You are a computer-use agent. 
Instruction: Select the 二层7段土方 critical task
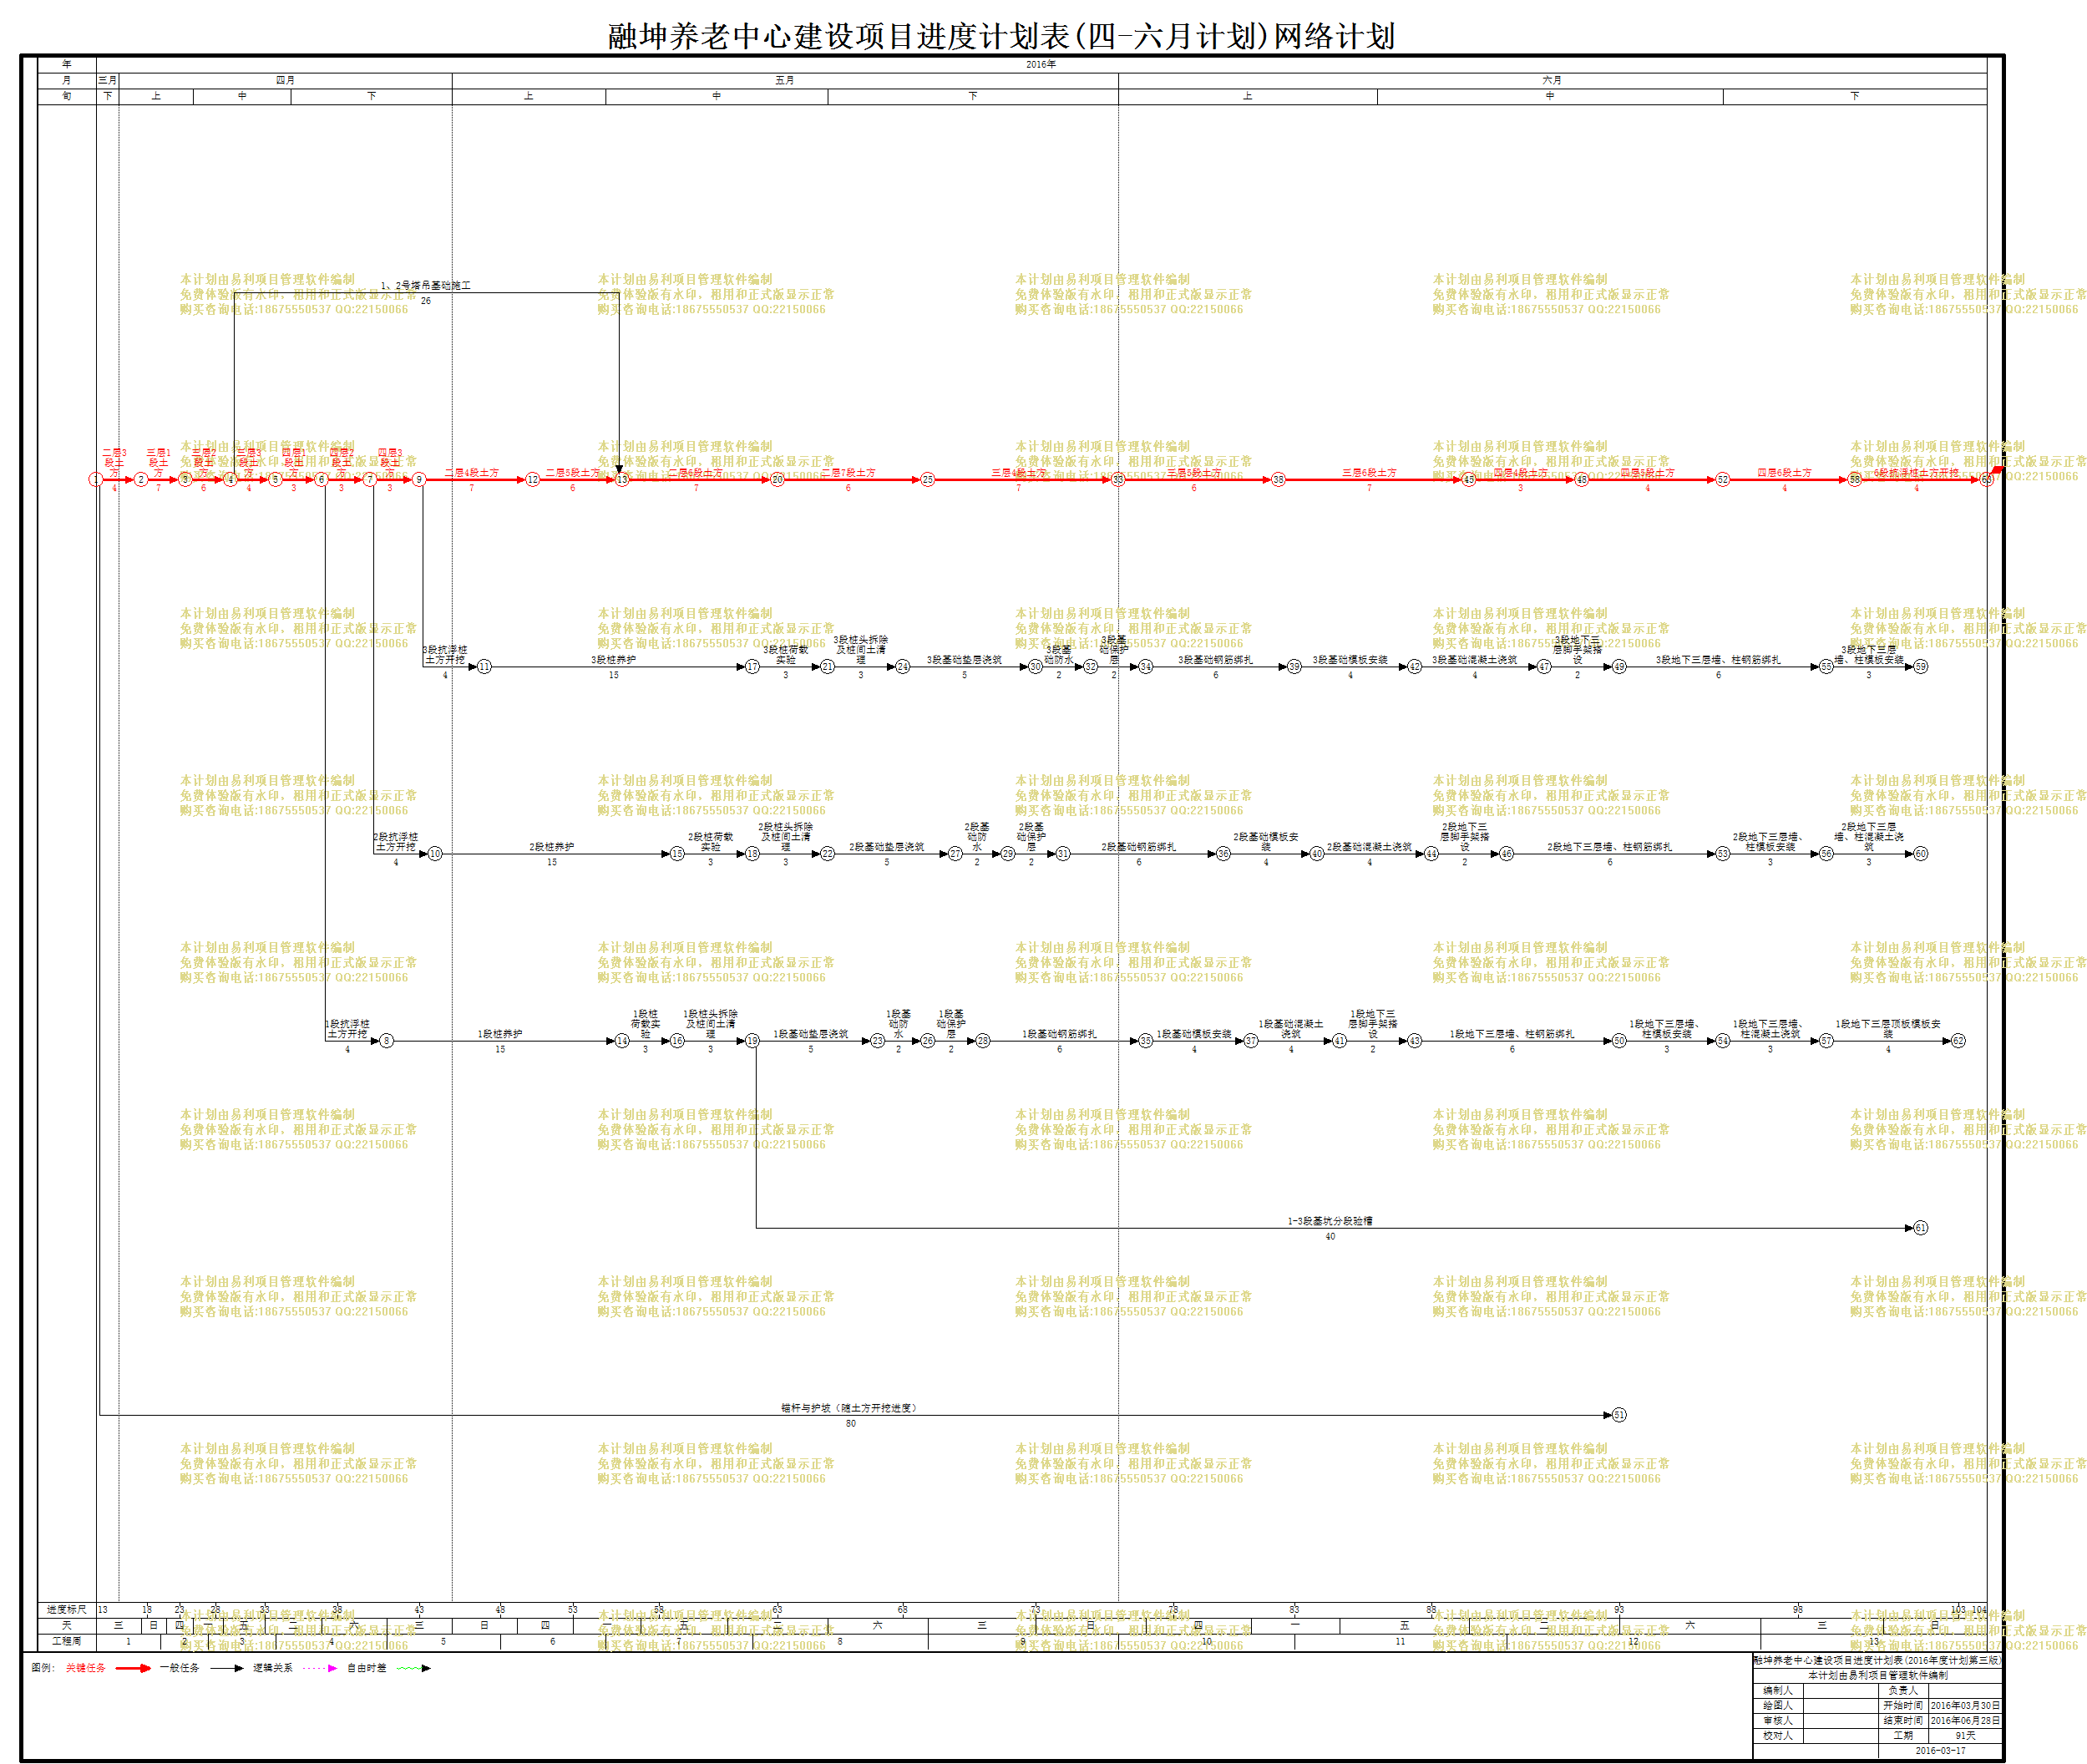pyautogui.click(x=848, y=473)
